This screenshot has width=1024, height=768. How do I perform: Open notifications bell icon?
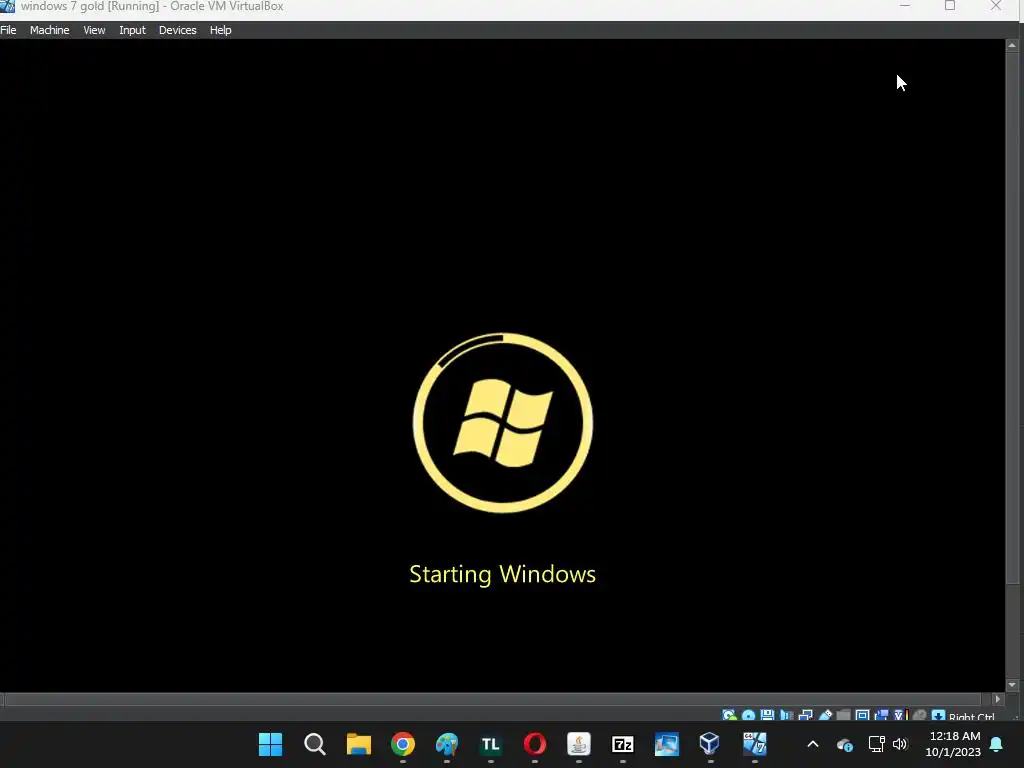pos(997,744)
